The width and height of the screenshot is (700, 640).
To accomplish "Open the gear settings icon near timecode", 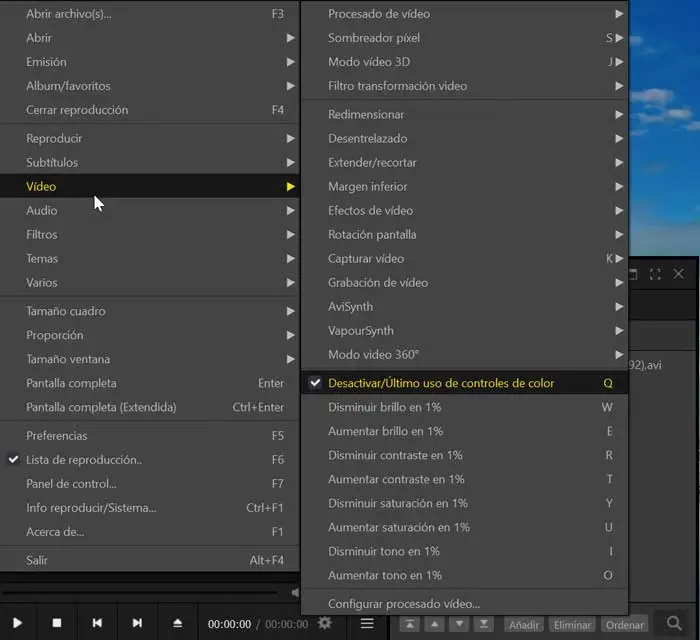I will coord(325,623).
